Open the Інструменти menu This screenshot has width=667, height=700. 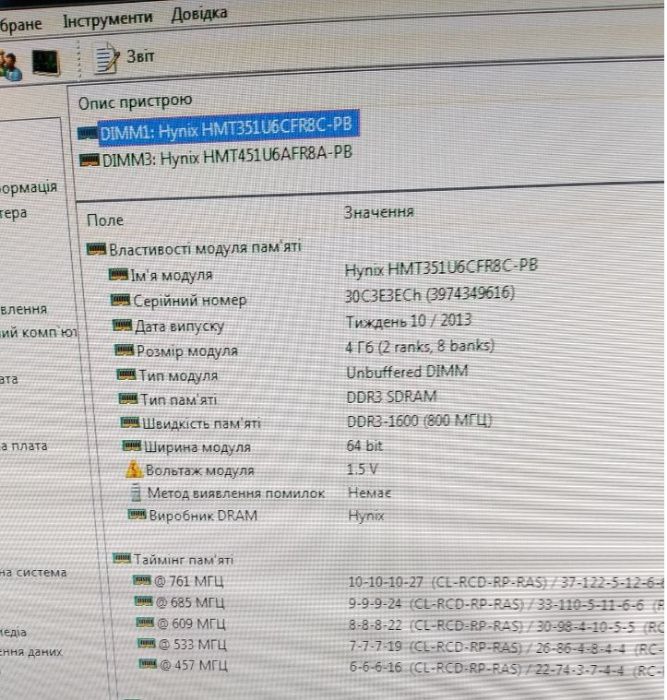(x=108, y=19)
